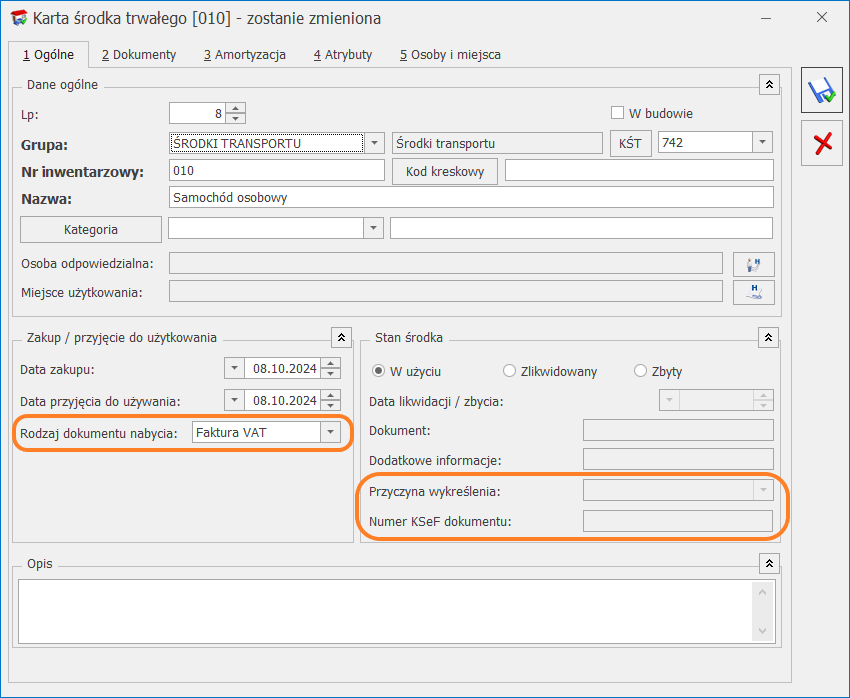850x698 pixels.
Task: Click the Osoba odpowiedzialna field
Action: coord(446,263)
